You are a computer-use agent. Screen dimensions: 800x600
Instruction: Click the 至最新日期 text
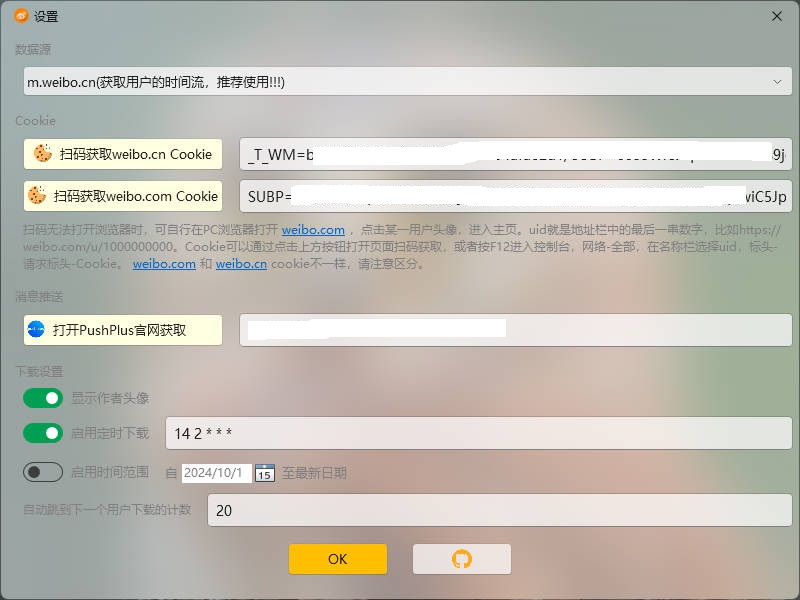point(314,473)
